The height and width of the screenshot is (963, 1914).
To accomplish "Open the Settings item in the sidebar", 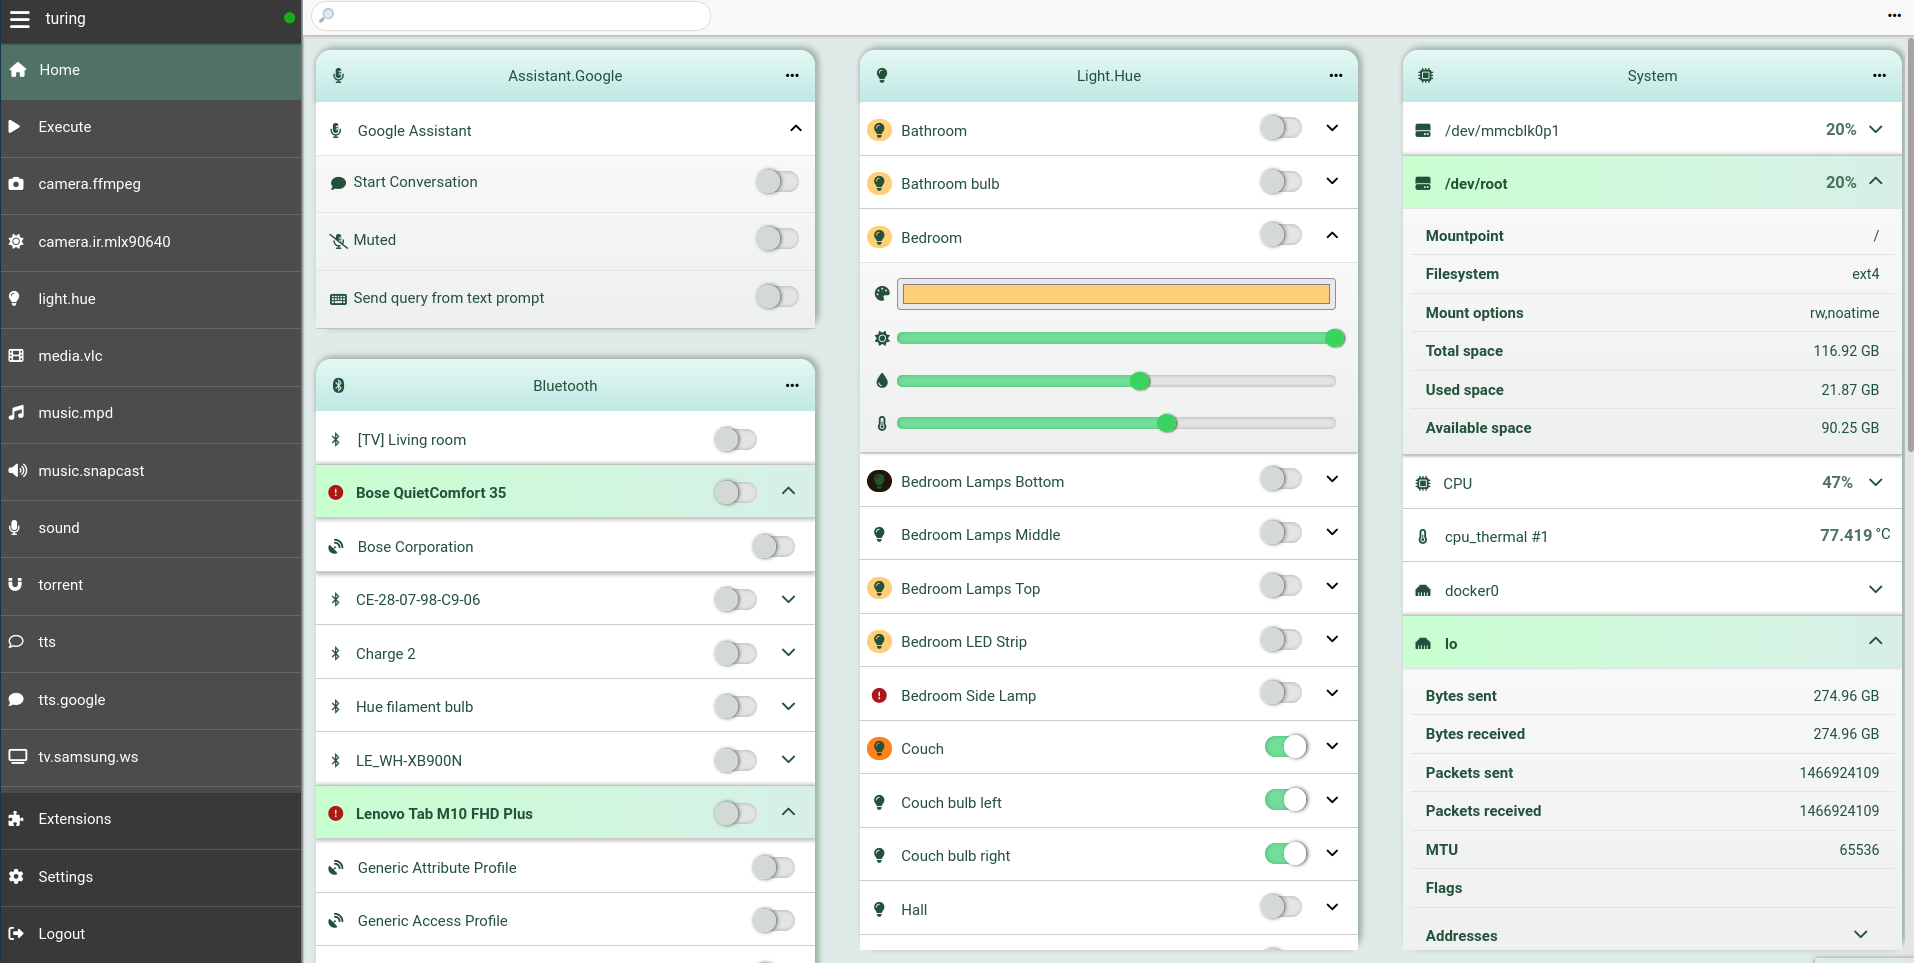I will click(x=66, y=876).
